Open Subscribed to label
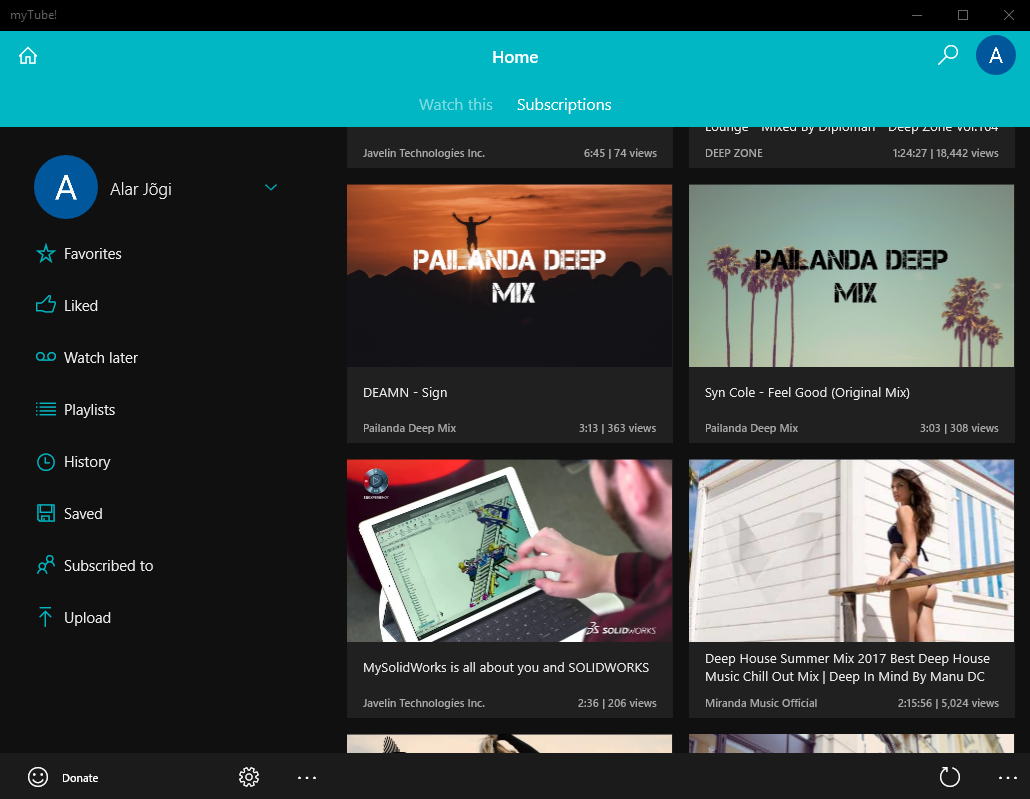The image size is (1030, 799). pyautogui.click(x=108, y=566)
